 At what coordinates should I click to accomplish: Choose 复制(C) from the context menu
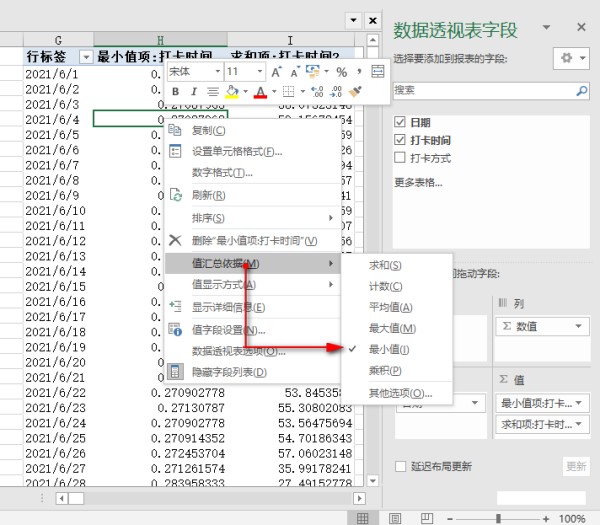pyautogui.click(x=253, y=130)
